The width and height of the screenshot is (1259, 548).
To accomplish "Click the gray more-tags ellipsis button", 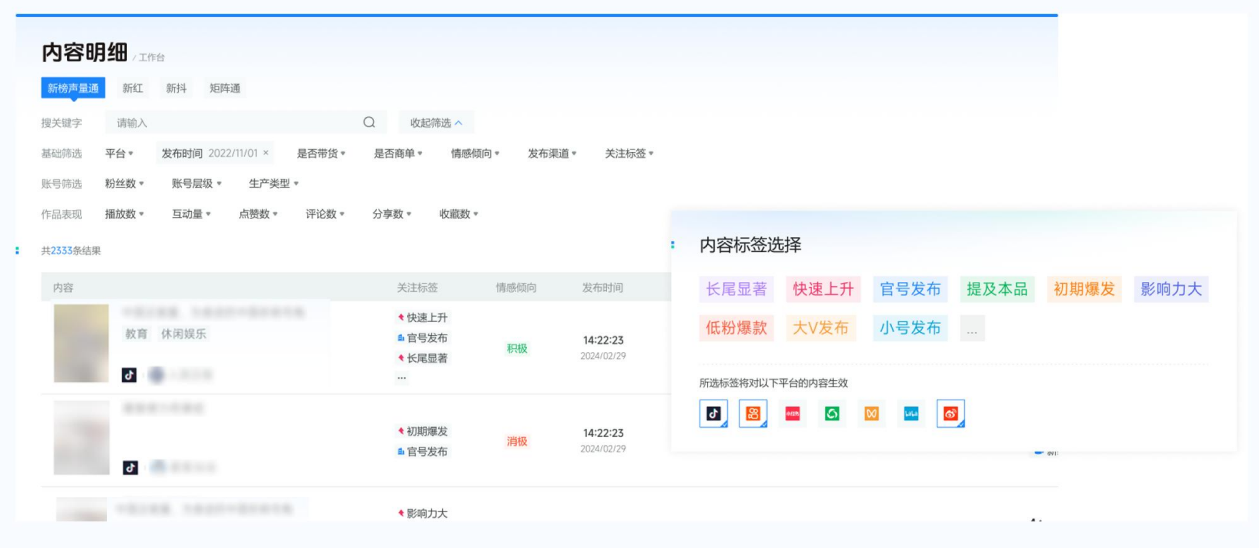I will tap(972, 328).
